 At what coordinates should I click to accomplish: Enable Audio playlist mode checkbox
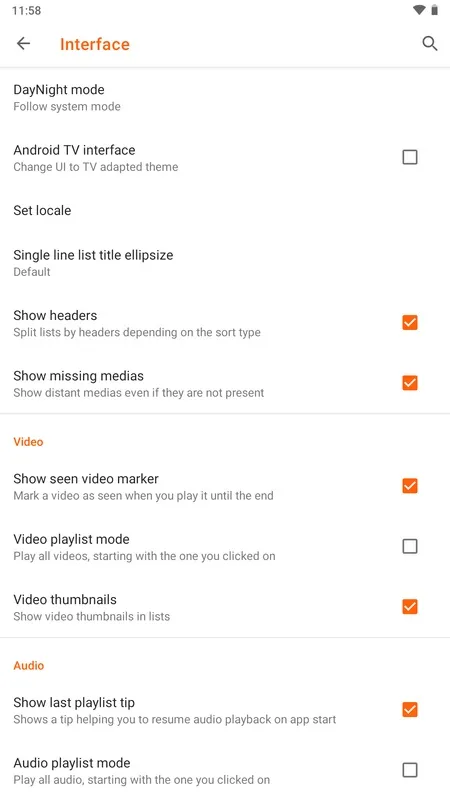click(x=410, y=770)
